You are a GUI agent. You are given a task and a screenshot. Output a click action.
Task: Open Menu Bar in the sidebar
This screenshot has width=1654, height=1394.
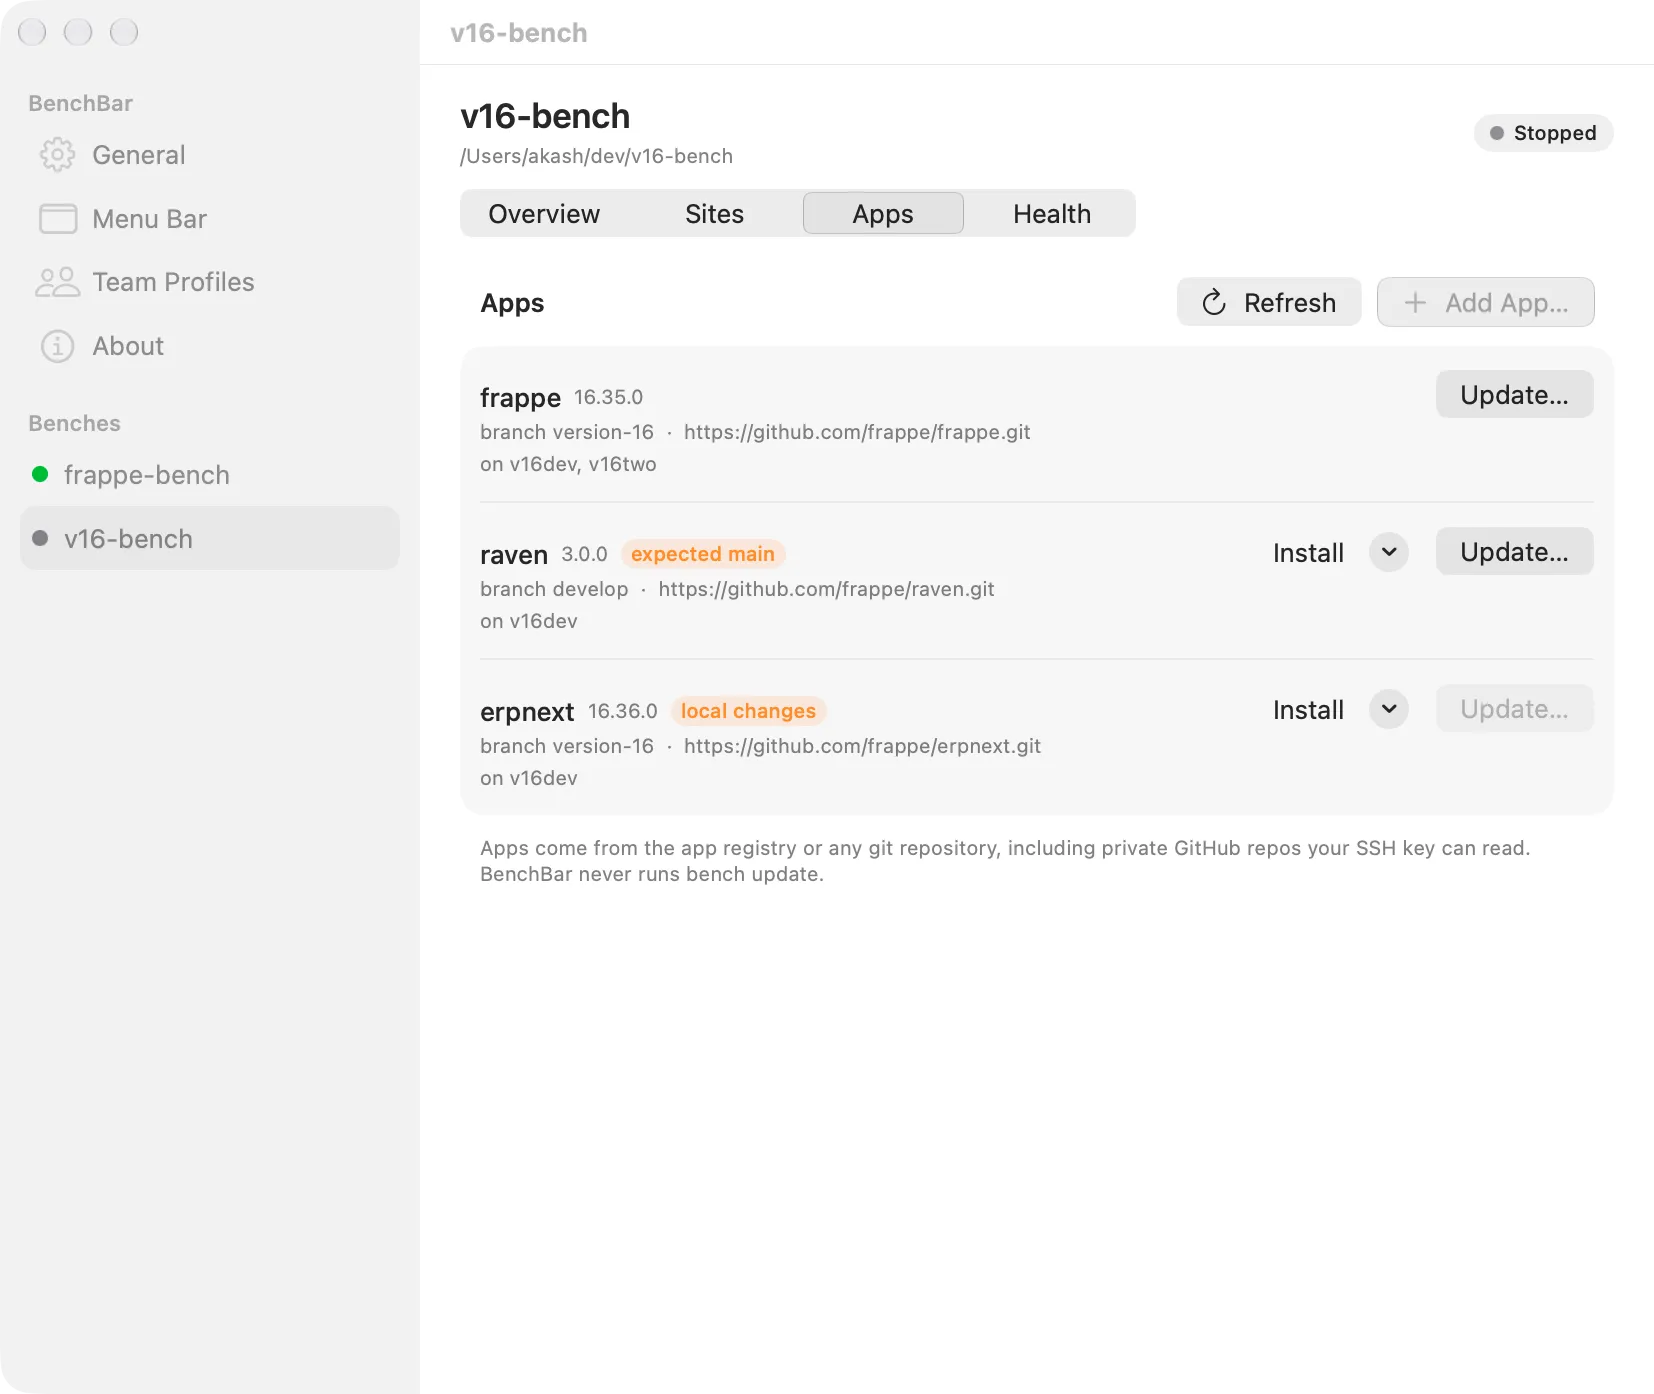pyautogui.click(x=210, y=219)
